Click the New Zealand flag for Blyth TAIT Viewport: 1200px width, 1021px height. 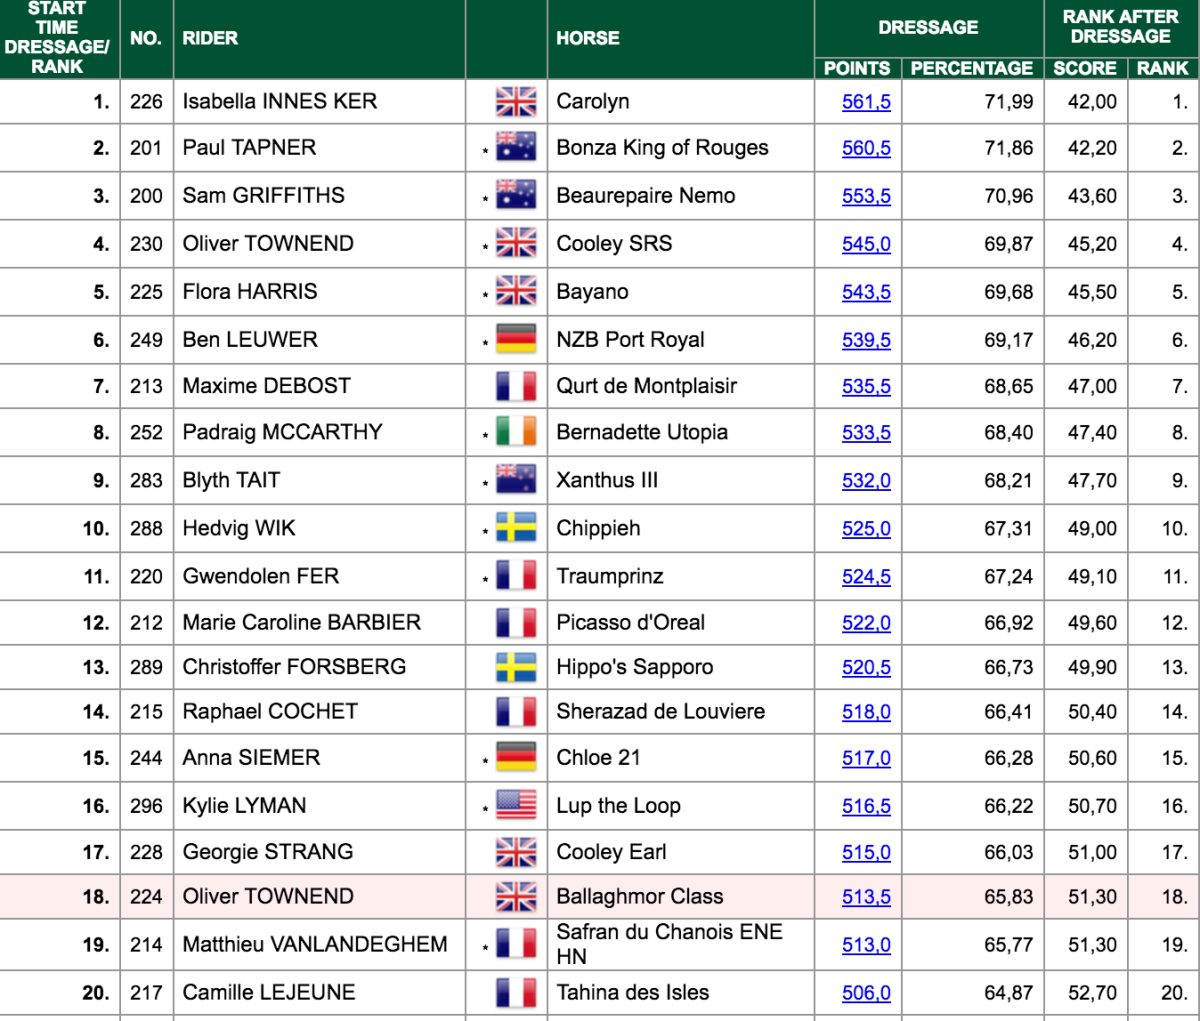coord(516,480)
